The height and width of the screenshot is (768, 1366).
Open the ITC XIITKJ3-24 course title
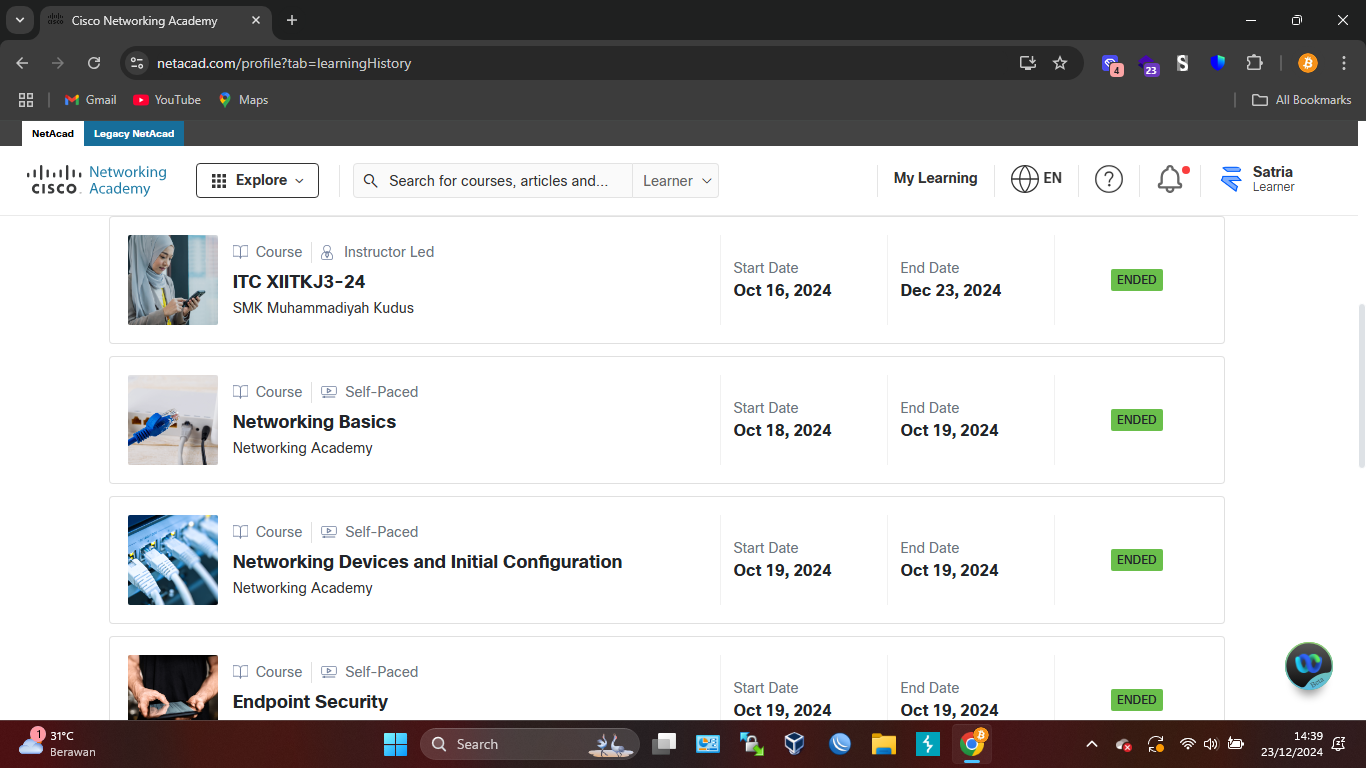(x=299, y=282)
